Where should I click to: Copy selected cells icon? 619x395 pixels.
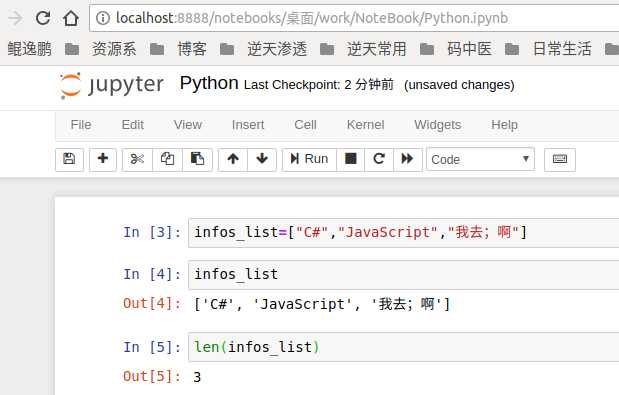pos(167,159)
